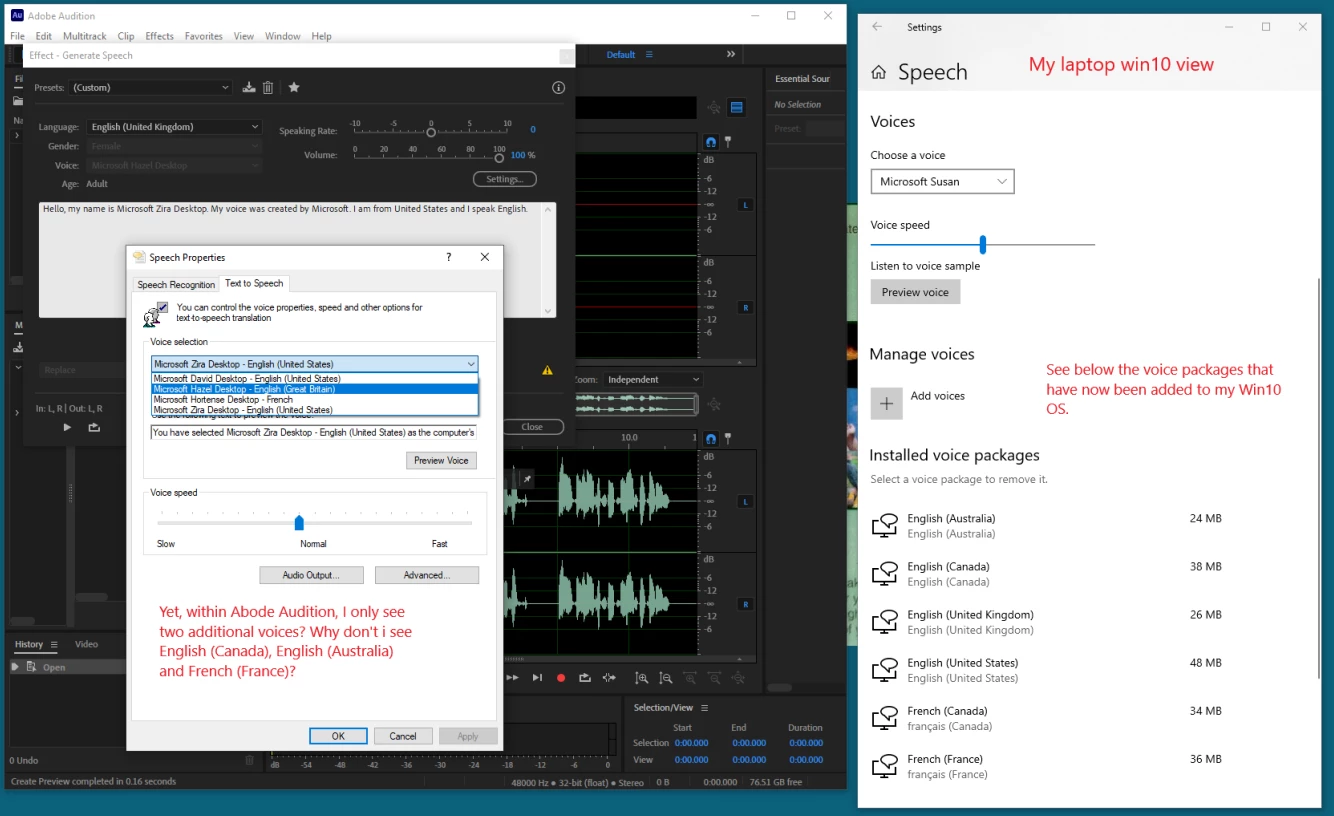The image size is (1334, 816).
Task: Open Generate Speech info icon
Action: coord(559,88)
